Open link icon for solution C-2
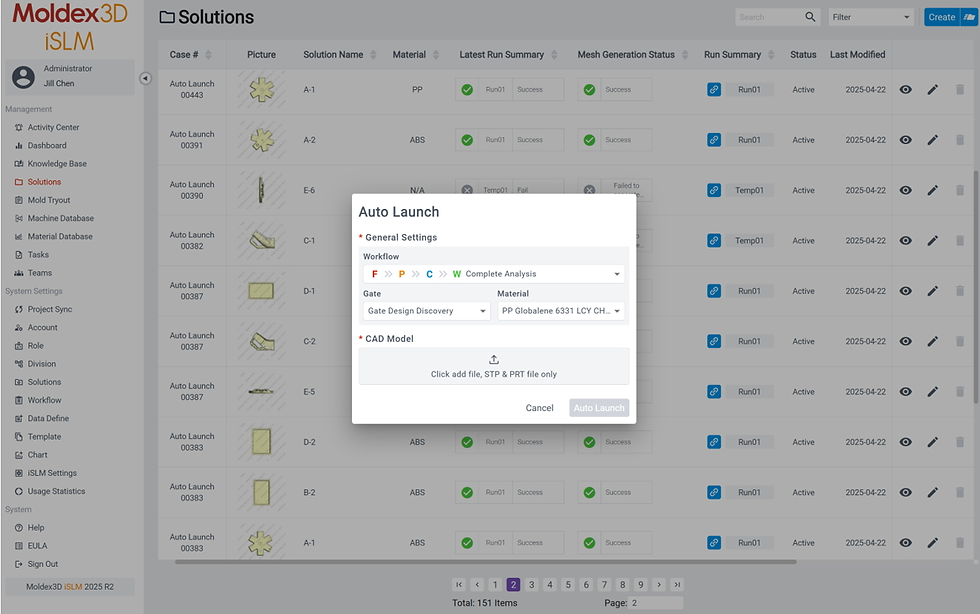980x614 pixels. click(x=714, y=341)
